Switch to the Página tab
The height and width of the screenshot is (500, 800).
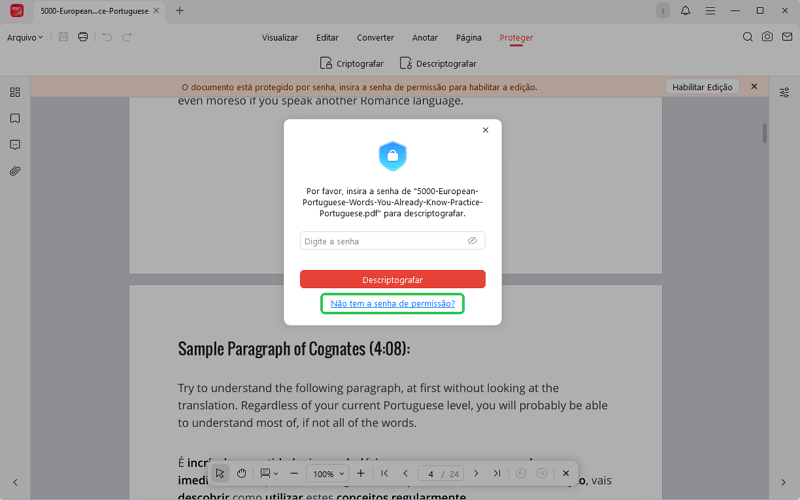468,38
